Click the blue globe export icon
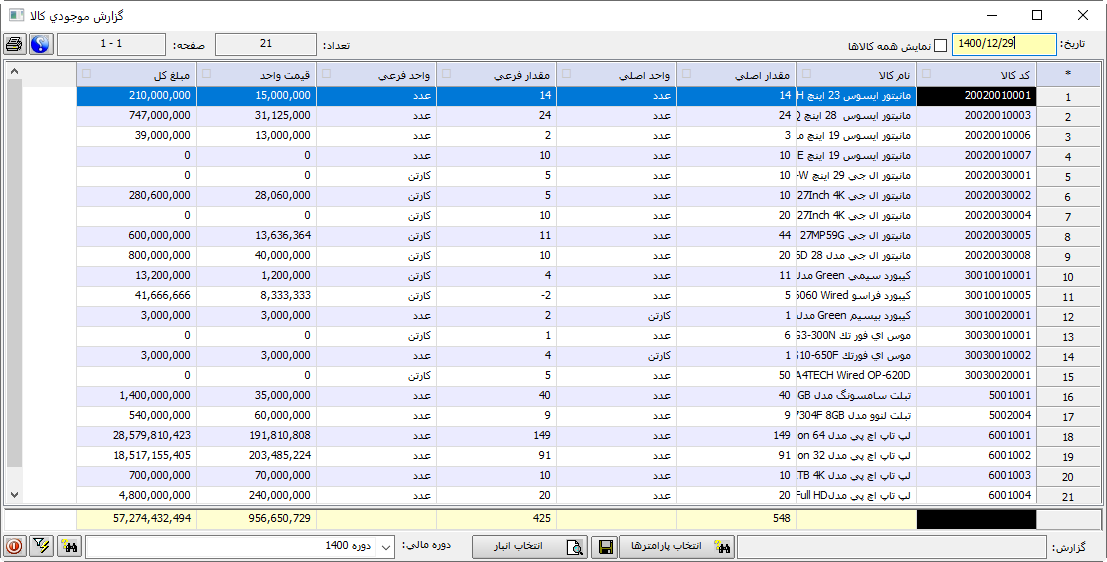Image resolution: width=1107 pixels, height=562 pixels. coord(40,45)
